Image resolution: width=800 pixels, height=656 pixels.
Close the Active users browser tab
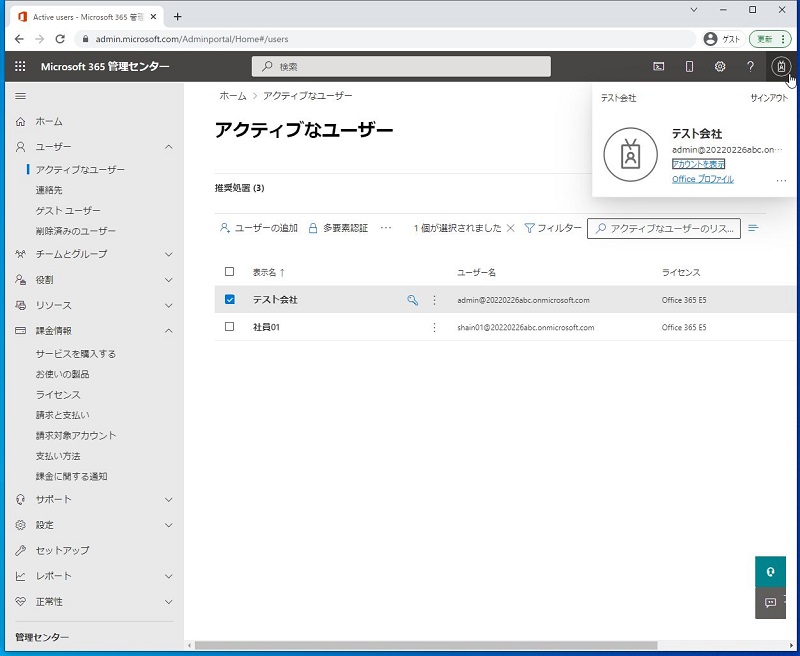[x=153, y=17]
